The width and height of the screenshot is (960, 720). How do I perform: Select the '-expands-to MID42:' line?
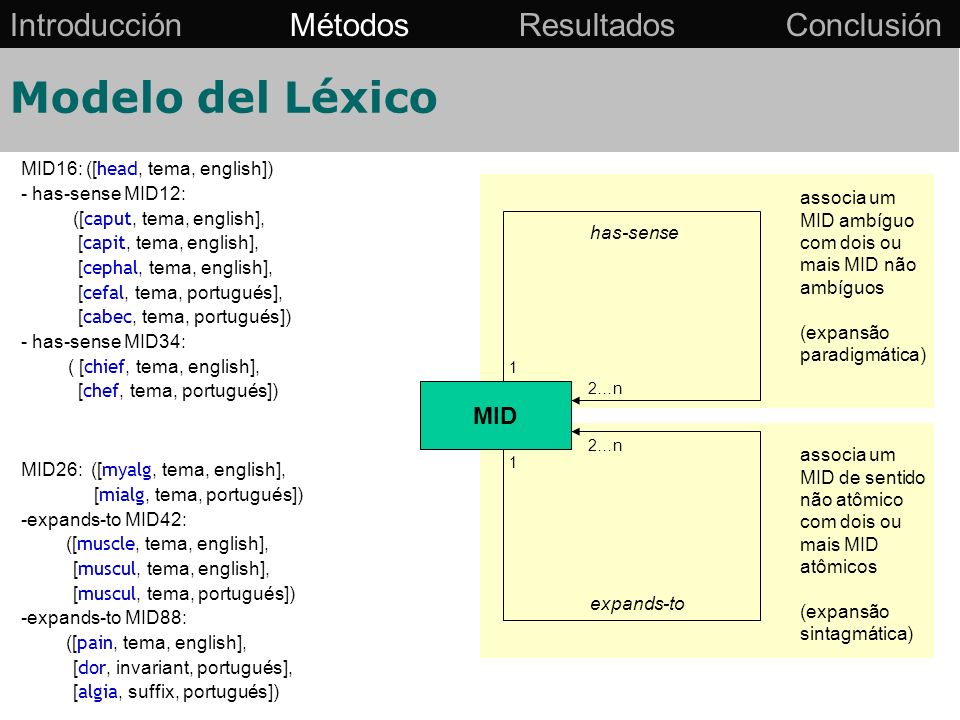tap(103, 519)
